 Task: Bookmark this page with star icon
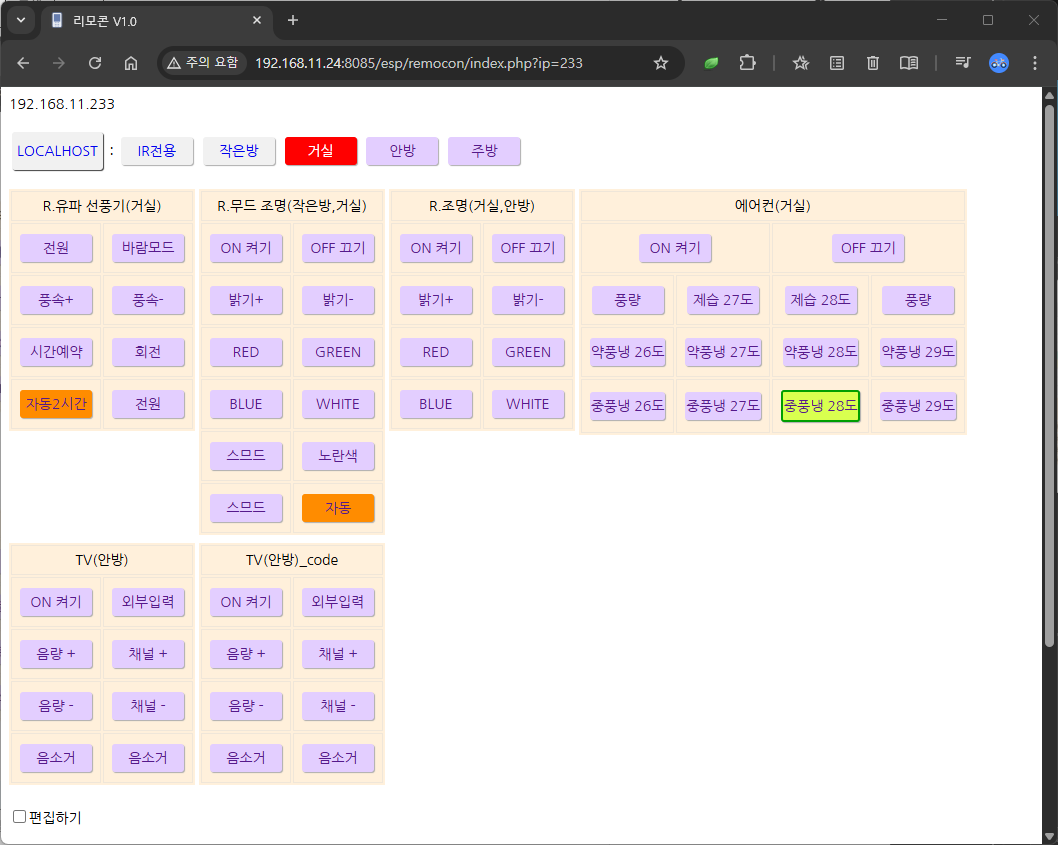[x=660, y=63]
